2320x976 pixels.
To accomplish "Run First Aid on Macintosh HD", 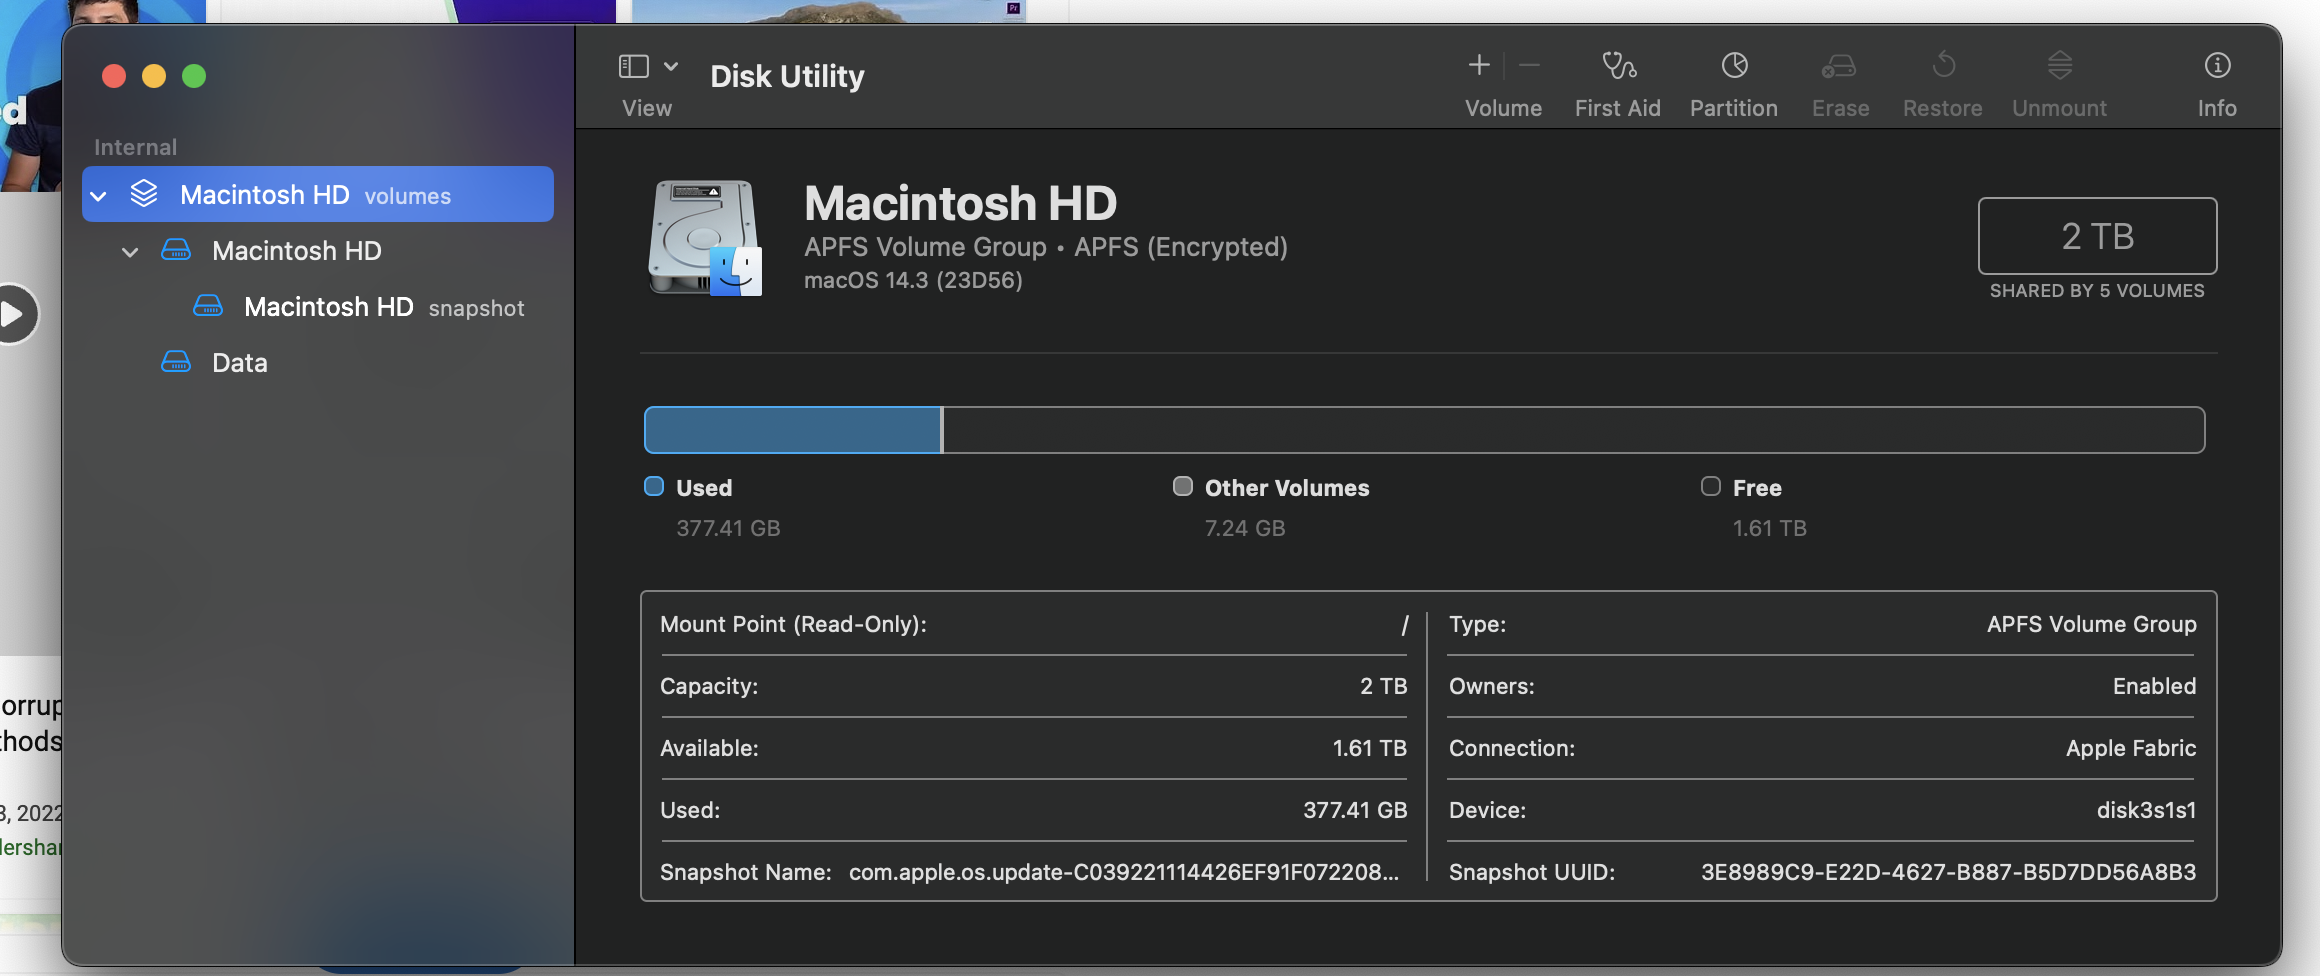I will [1616, 80].
